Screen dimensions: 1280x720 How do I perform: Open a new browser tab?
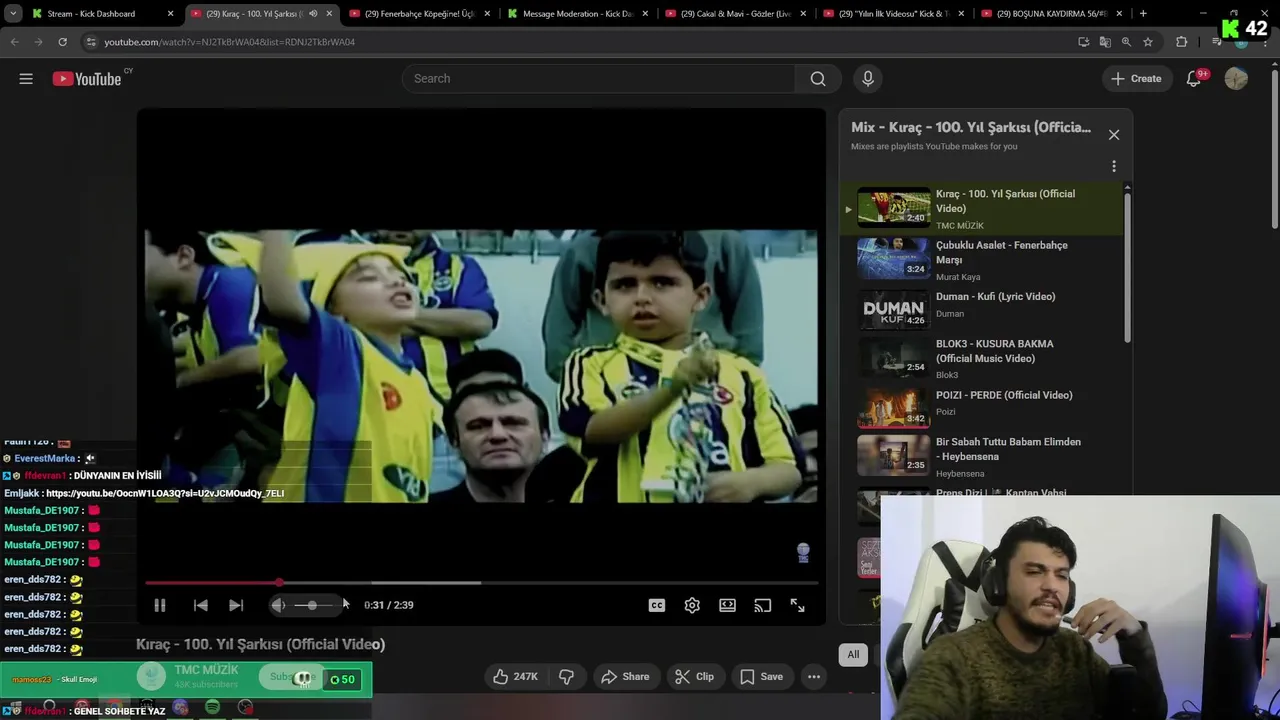point(1143,14)
